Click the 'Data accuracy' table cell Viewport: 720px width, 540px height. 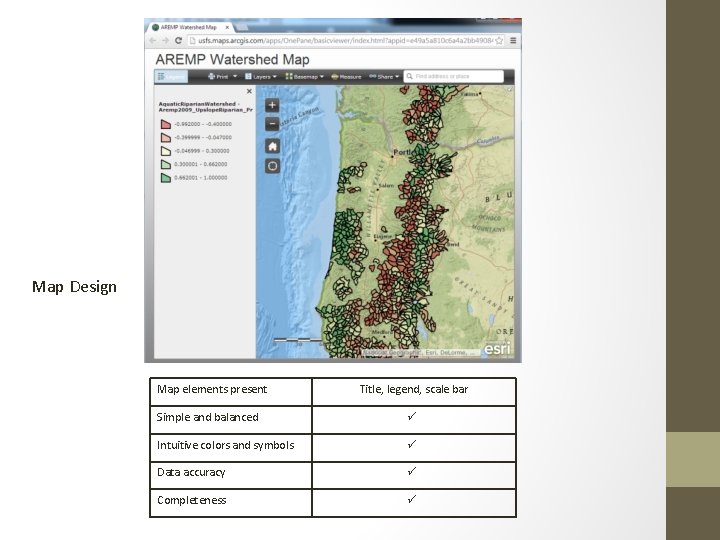pos(231,475)
